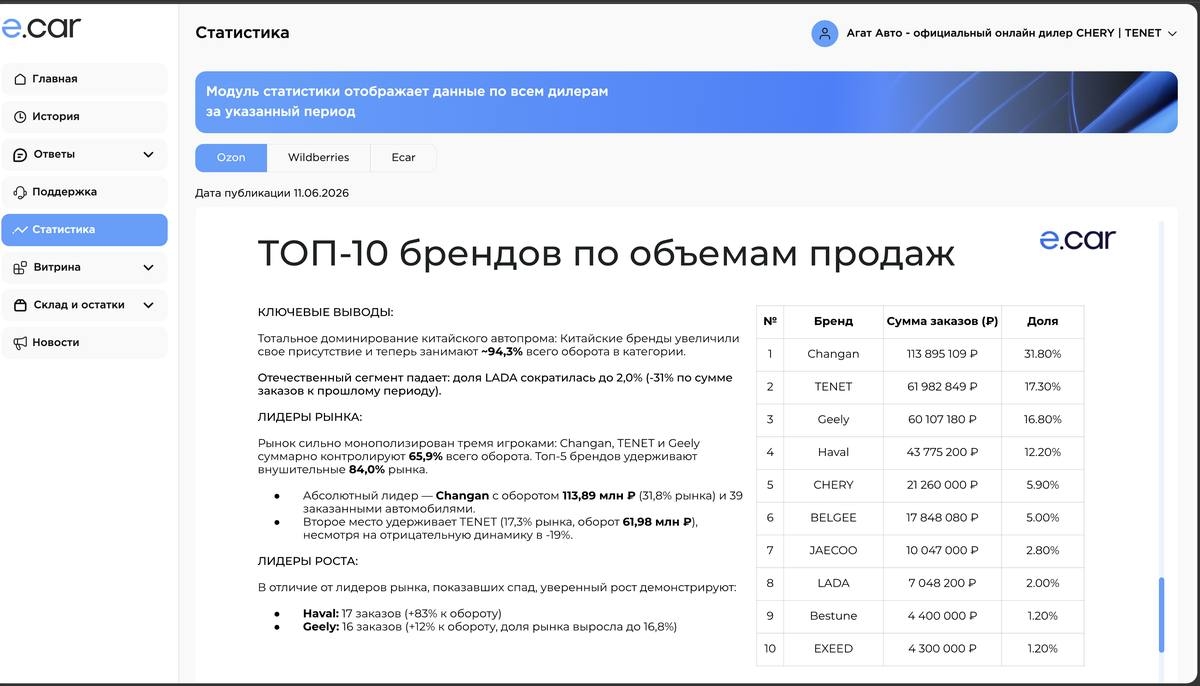Screen dimensions: 1200x686
Task: Click the 43 775 200 ₽ amount cell
Action: pyautogui.click(x=942, y=452)
